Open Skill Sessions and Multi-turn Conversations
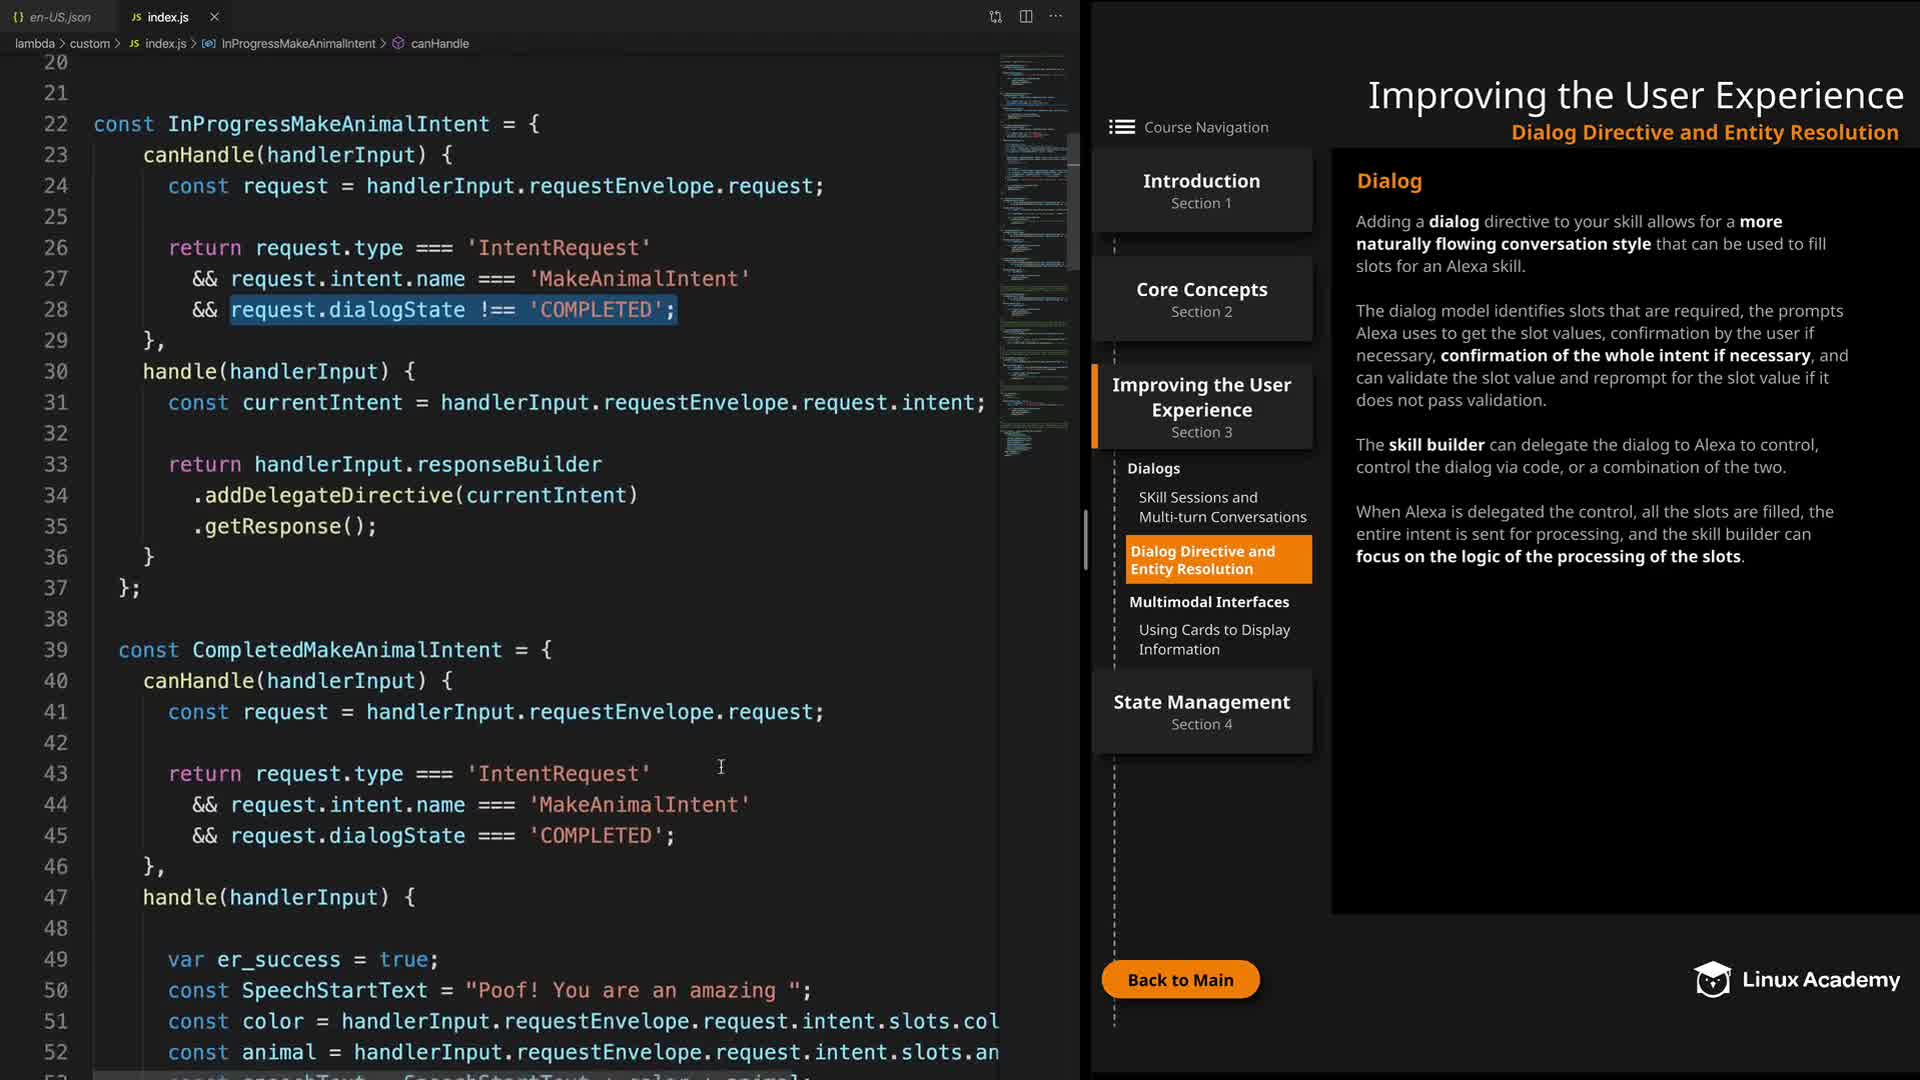Viewport: 1920px width, 1080px height. [x=1221, y=507]
